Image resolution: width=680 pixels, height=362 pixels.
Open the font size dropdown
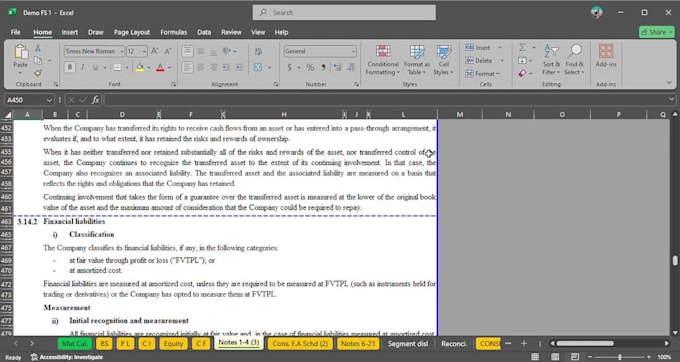pyautogui.click(x=144, y=51)
